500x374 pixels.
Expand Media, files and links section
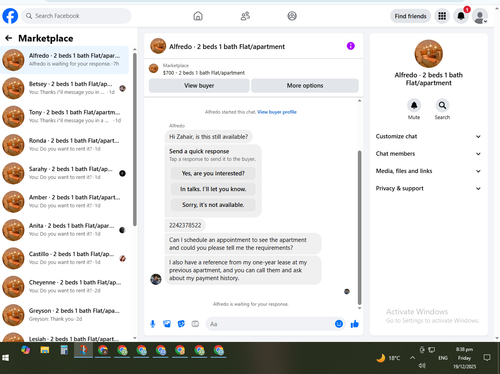tap(428, 171)
